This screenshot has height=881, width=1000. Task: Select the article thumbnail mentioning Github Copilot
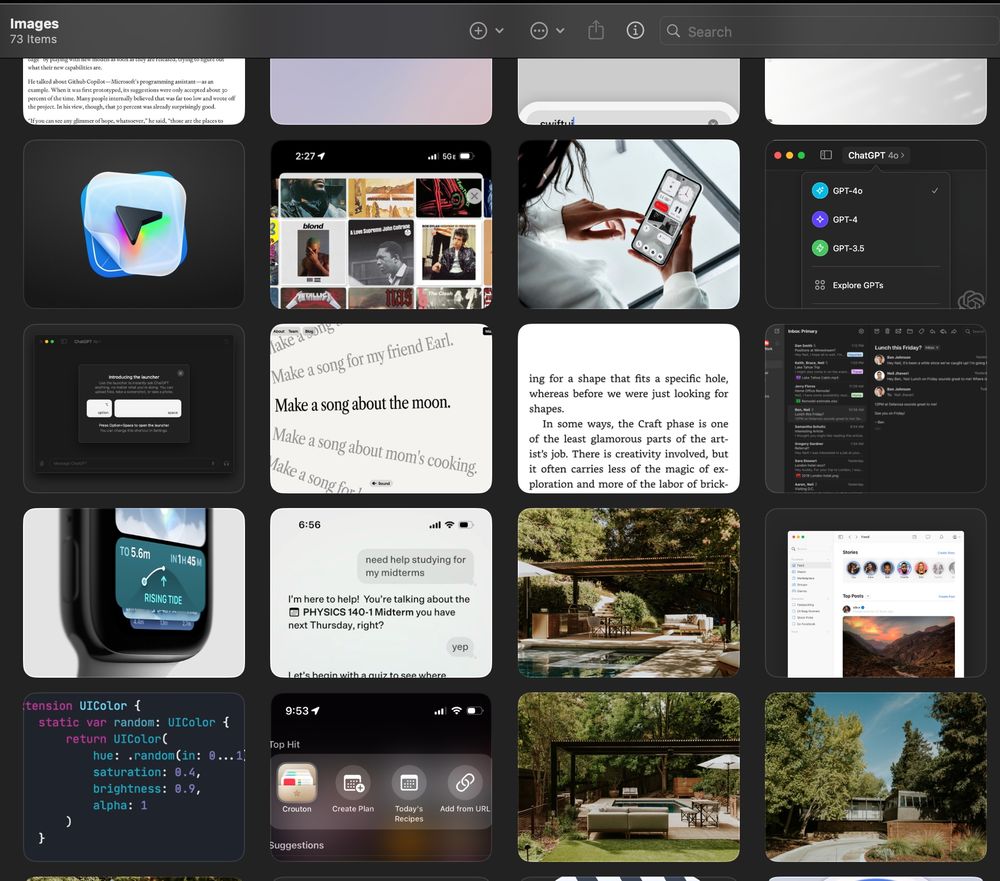point(134,91)
